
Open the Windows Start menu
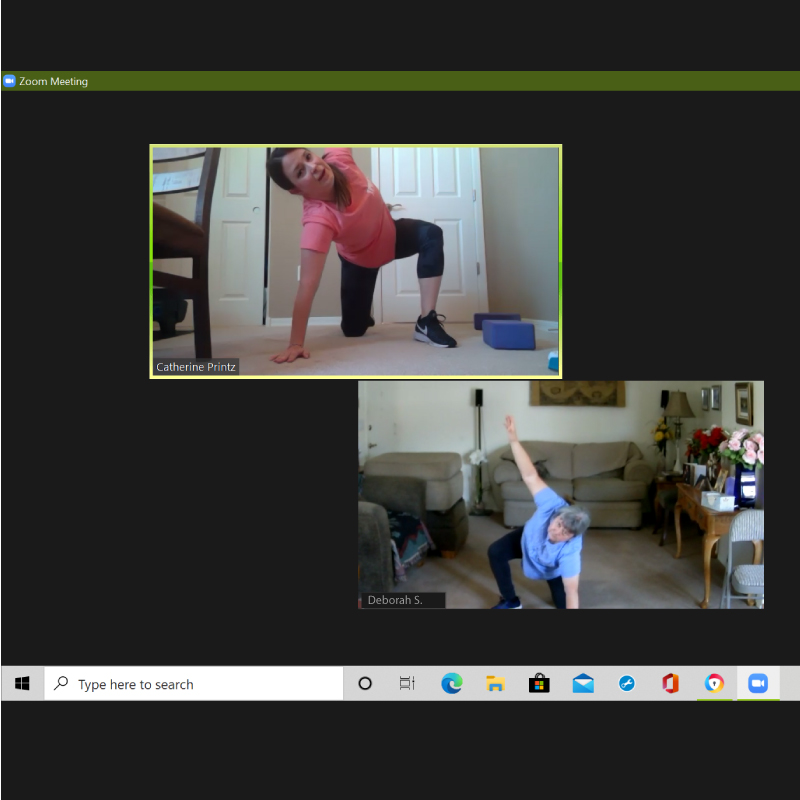21,683
